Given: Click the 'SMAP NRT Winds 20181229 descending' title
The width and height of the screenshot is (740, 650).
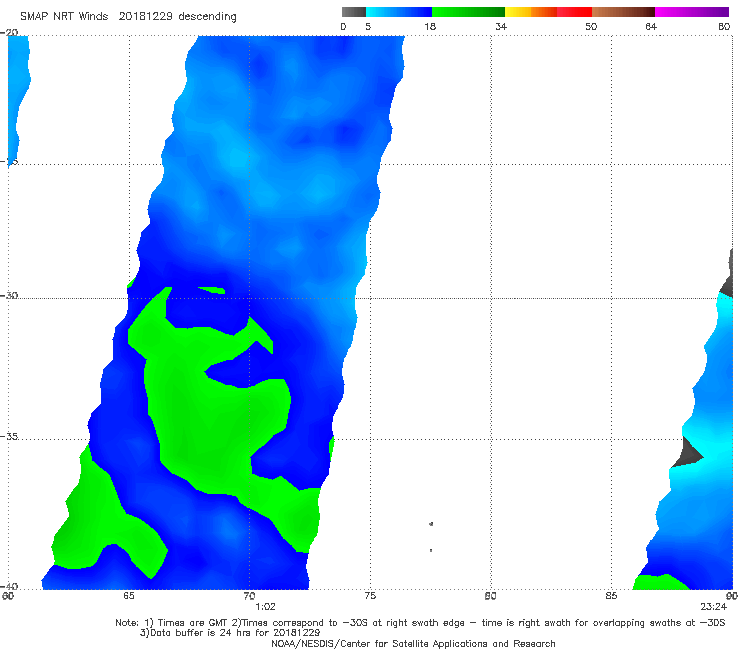Looking at the screenshot, I should [128, 17].
